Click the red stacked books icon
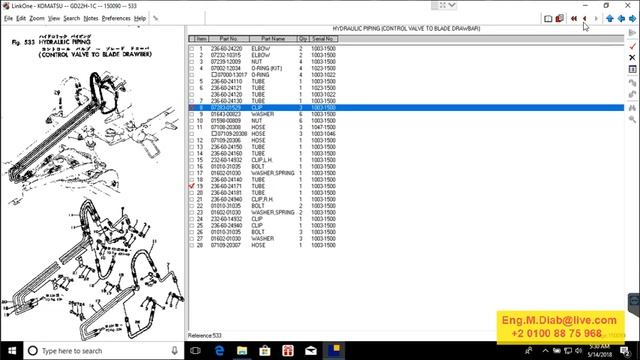 point(560,18)
